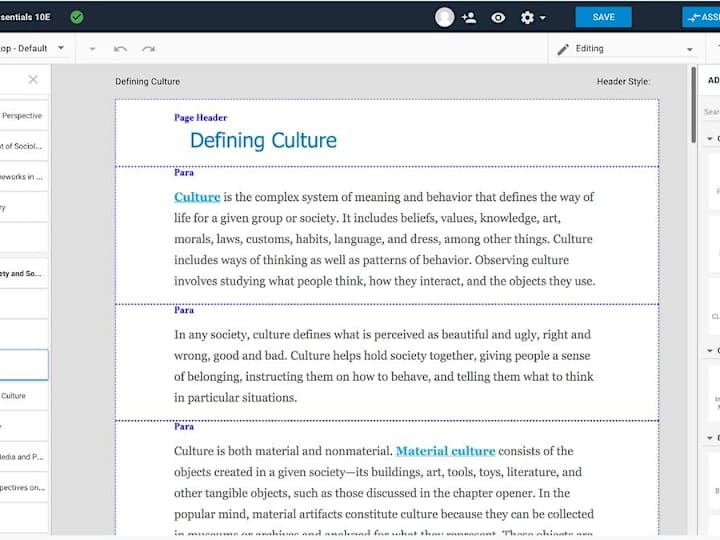
Task: Follow the Culture glossary link
Action: click(x=197, y=197)
